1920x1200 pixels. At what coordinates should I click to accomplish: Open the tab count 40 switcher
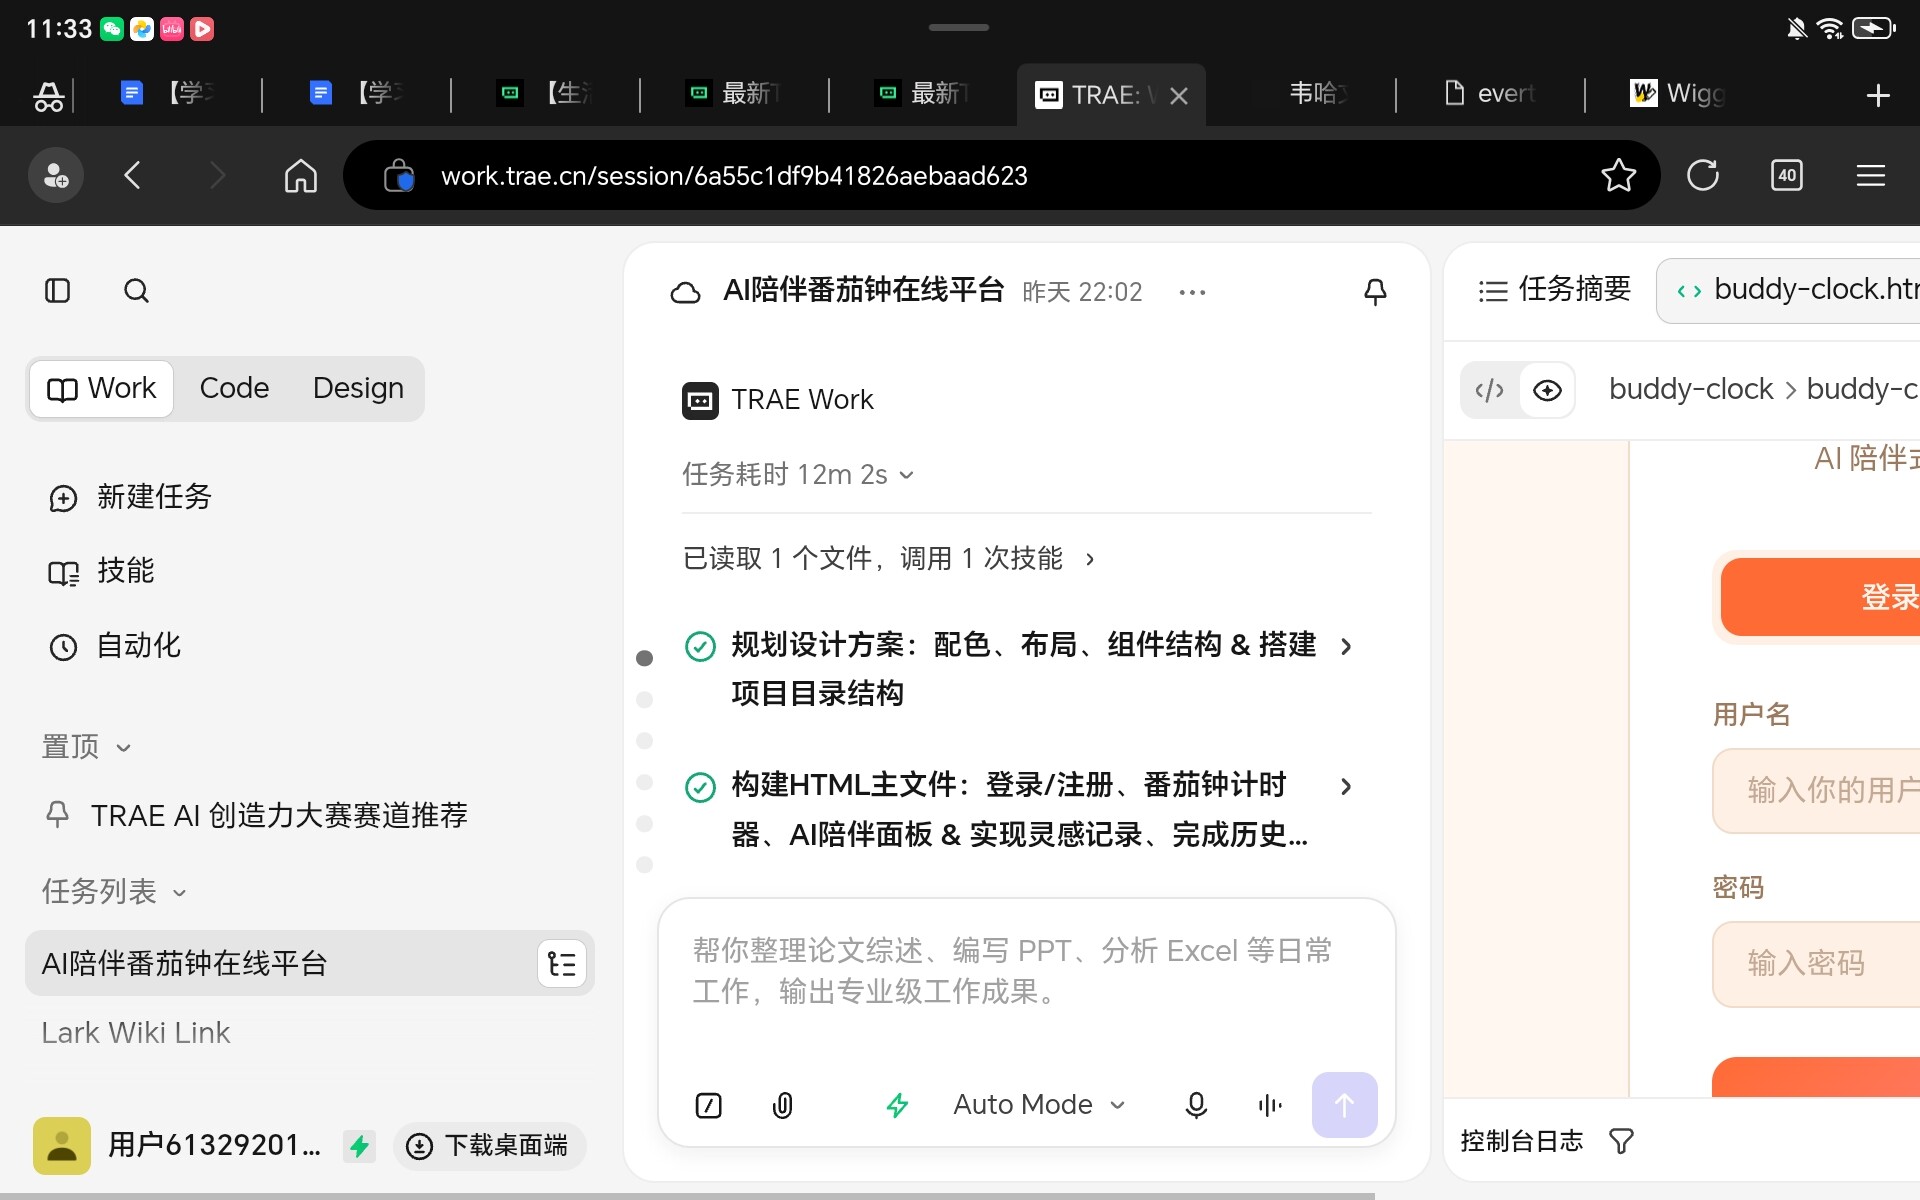(x=1787, y=176)
